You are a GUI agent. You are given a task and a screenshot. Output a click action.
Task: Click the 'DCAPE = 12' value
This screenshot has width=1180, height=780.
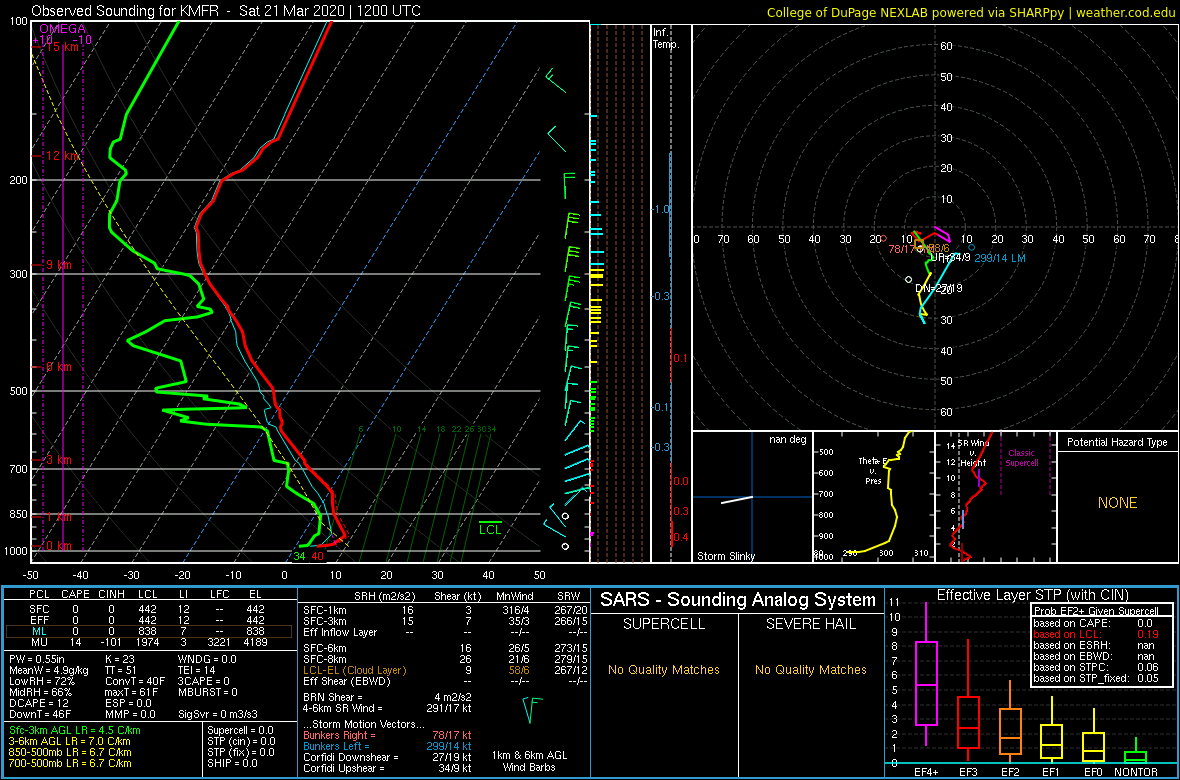point(38,703)
